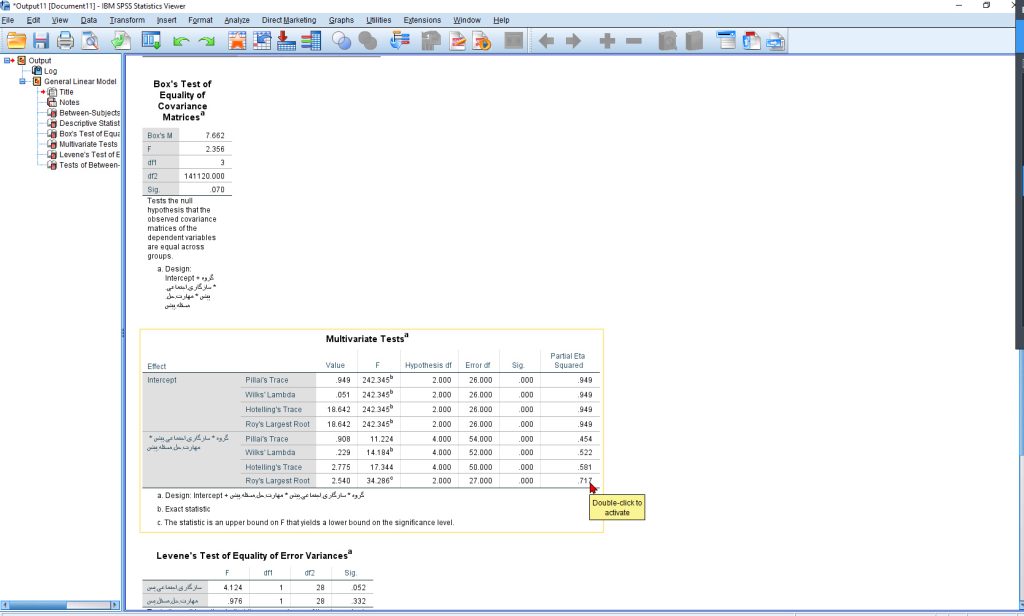The height and width of the screenshot is (616, 1024).
Task: Open Print Preview with the magnifier page icon
Action: click(x=90, y=41)
